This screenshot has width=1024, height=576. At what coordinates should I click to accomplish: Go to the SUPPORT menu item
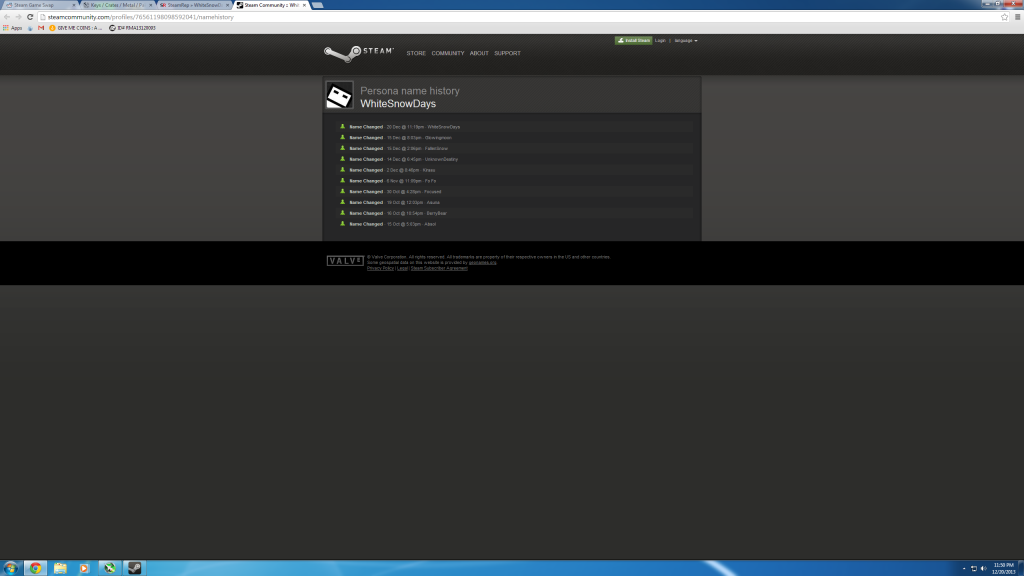507,53
